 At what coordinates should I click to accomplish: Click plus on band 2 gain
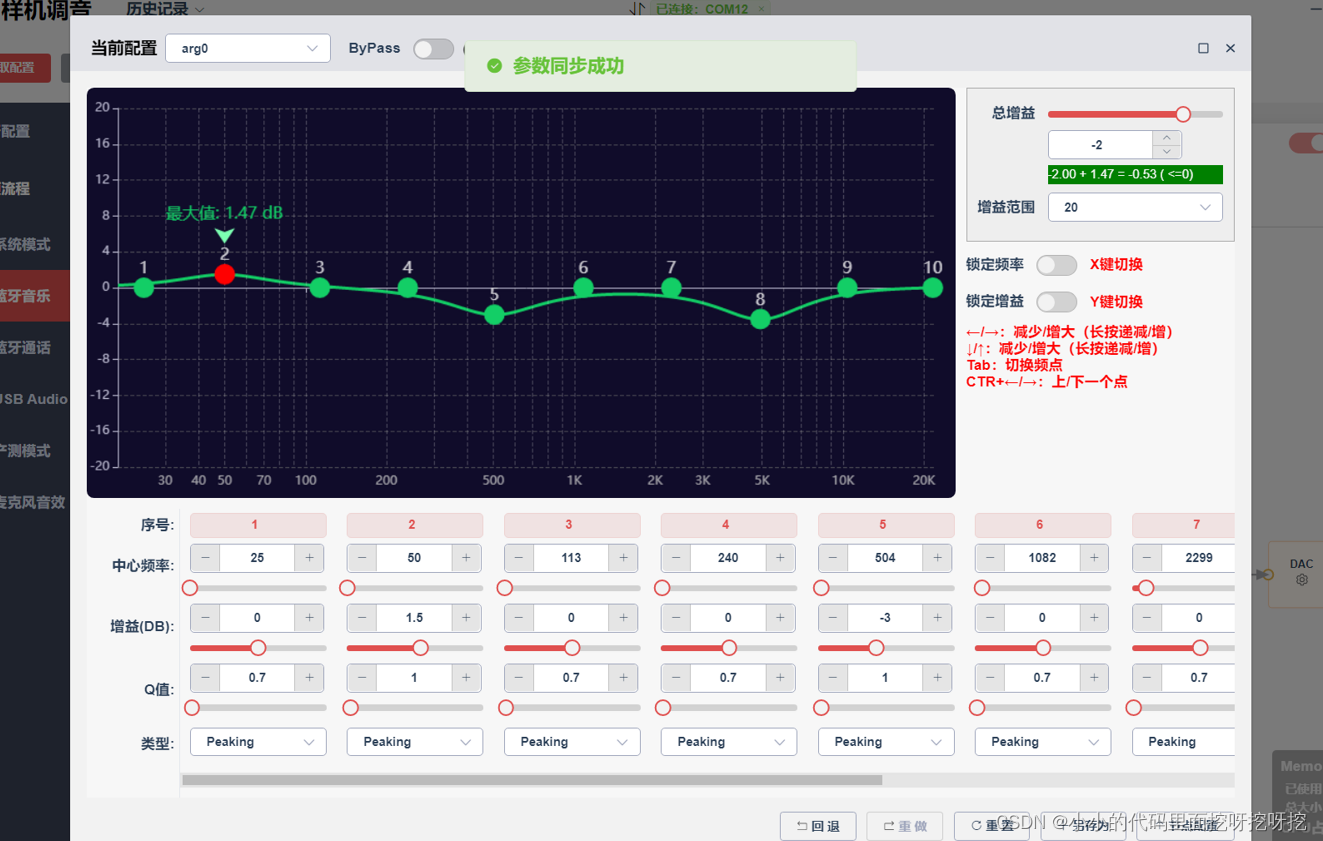pos(467,618)
